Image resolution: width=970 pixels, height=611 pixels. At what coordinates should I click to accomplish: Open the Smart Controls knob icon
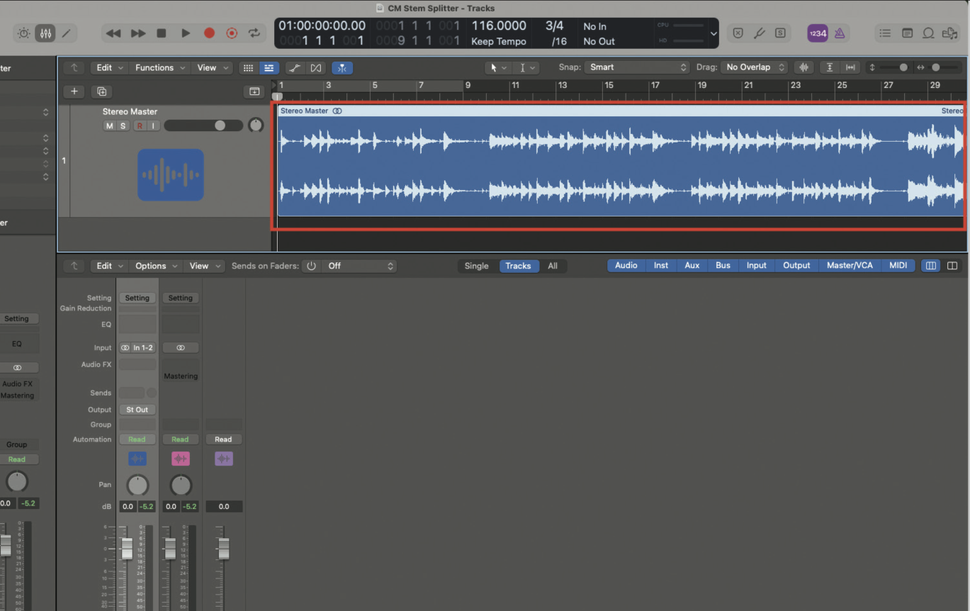[x=23, y=33]
